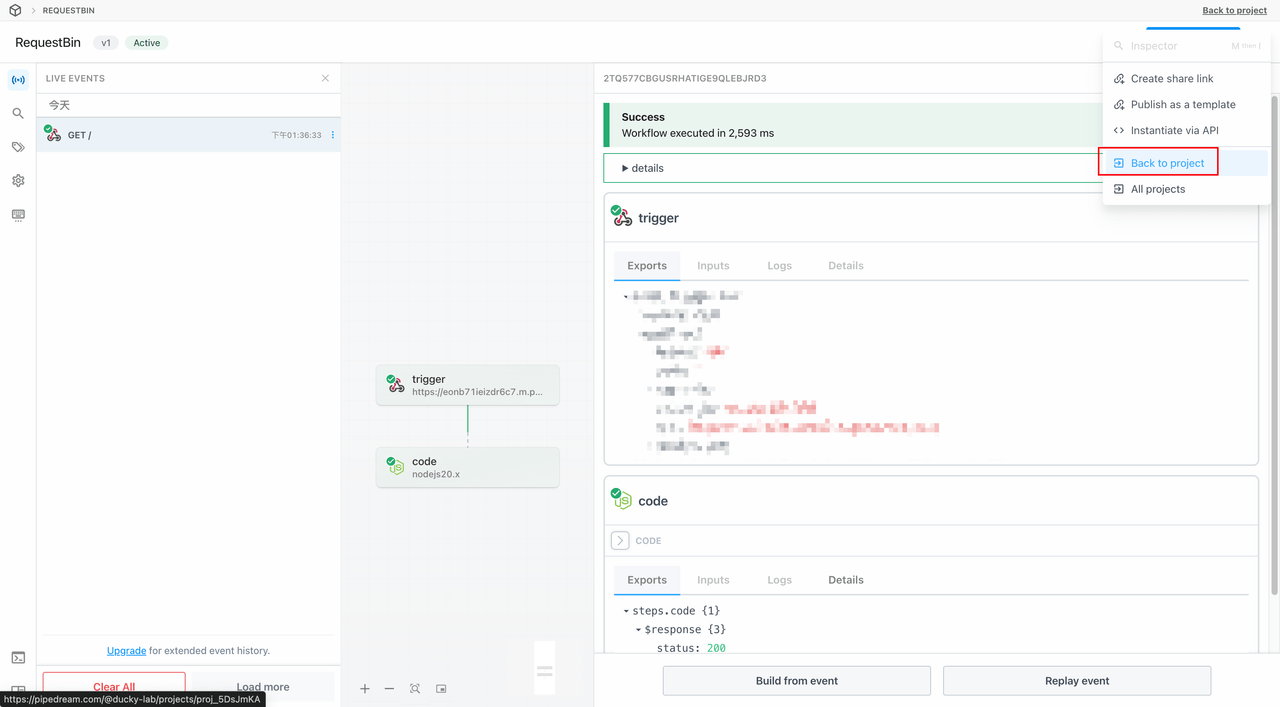Fit workflow canvas to view
Image resolution: width=1280 pixels, height=707 pixels.
point(415,689)
